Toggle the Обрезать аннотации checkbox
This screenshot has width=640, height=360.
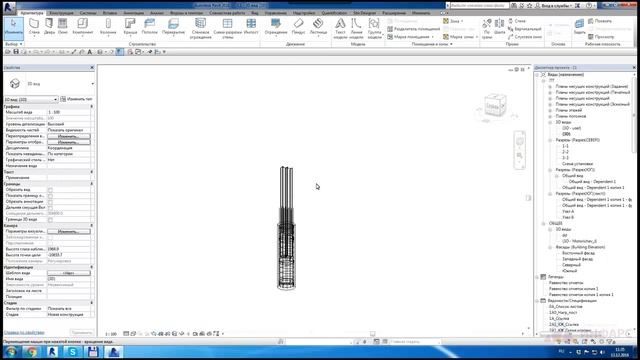click(x=50, y=202)
